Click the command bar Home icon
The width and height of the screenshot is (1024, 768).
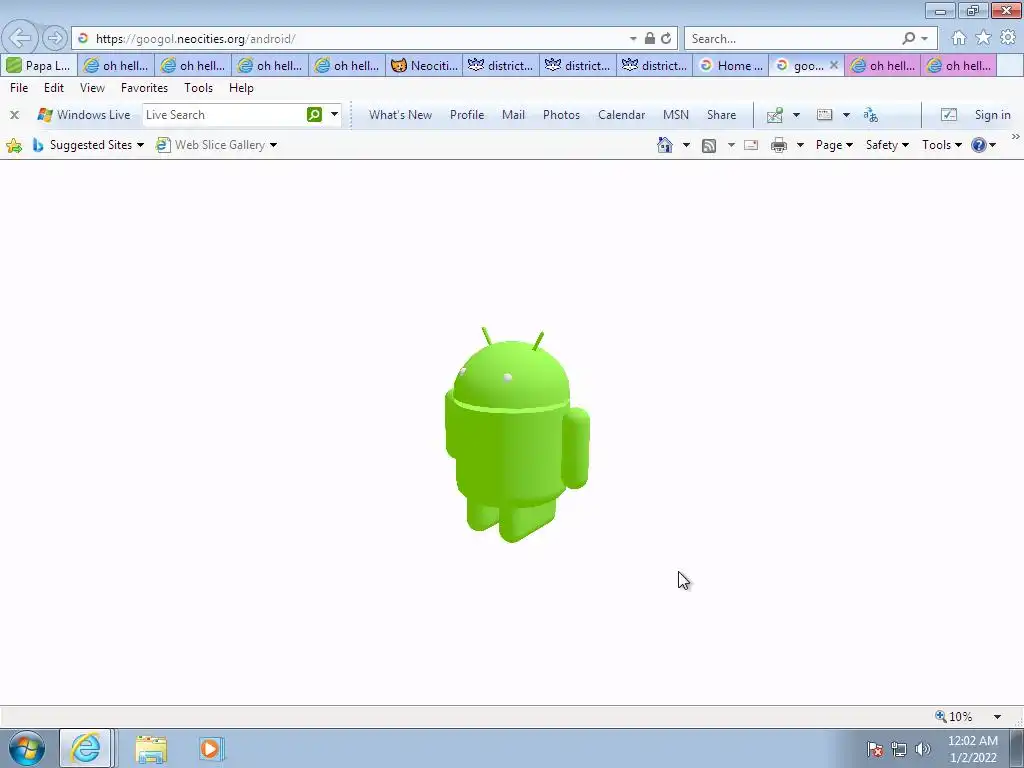click(665, 145)
